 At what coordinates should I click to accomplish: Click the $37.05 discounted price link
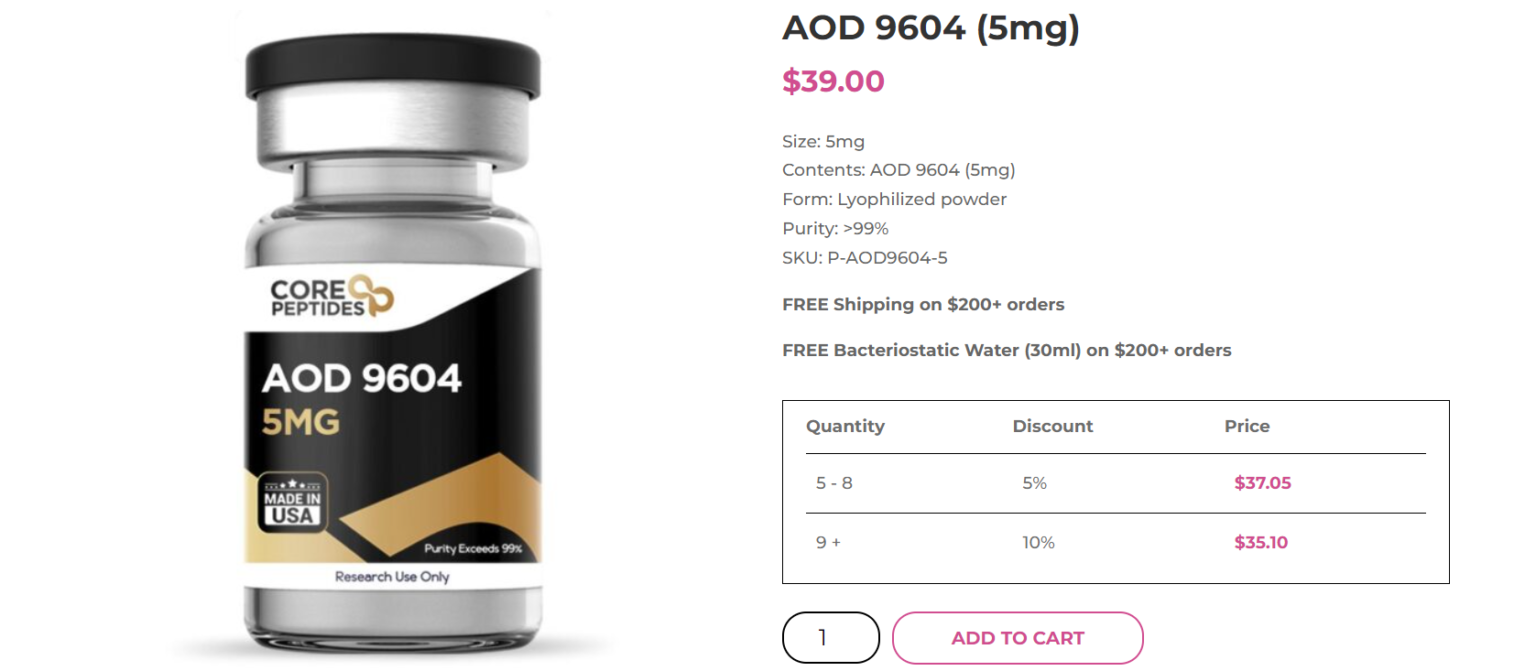(x=1263, y=482)
